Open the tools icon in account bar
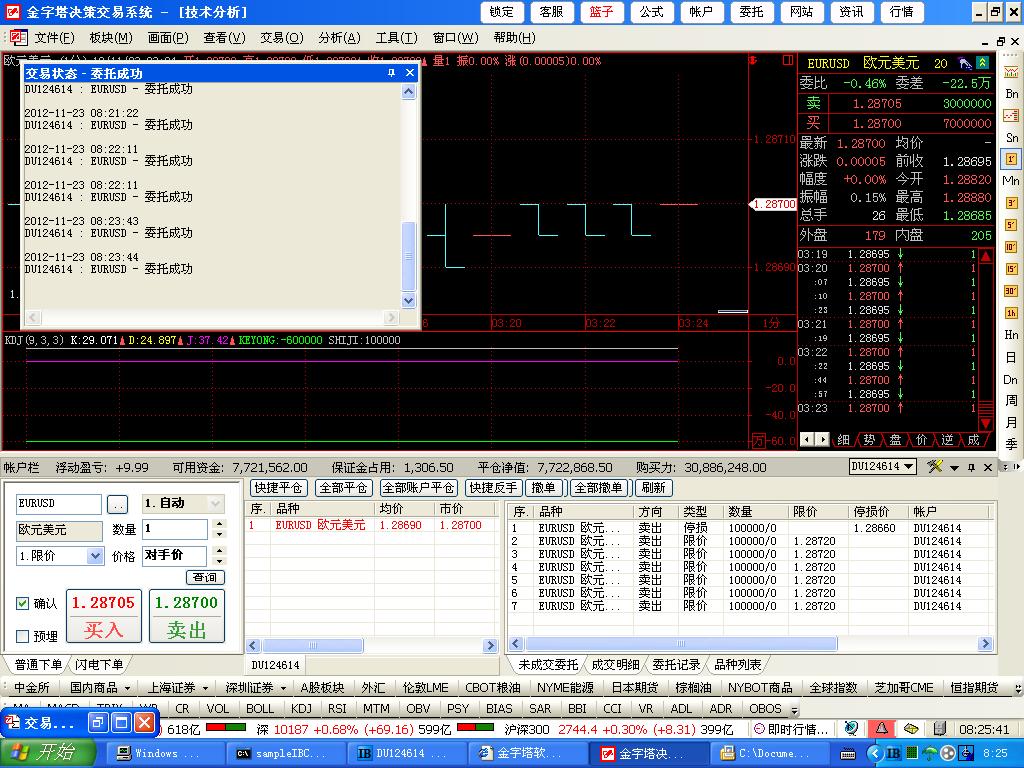 point(935,467)
